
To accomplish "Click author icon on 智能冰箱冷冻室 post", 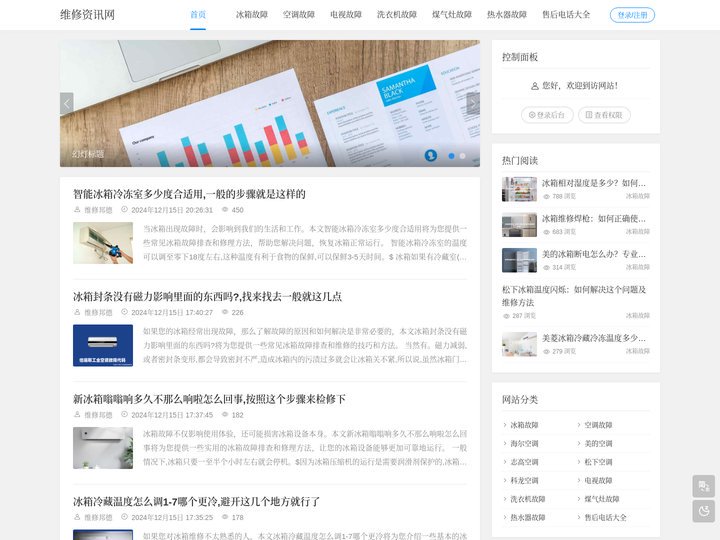I will [x=77, y=209].
